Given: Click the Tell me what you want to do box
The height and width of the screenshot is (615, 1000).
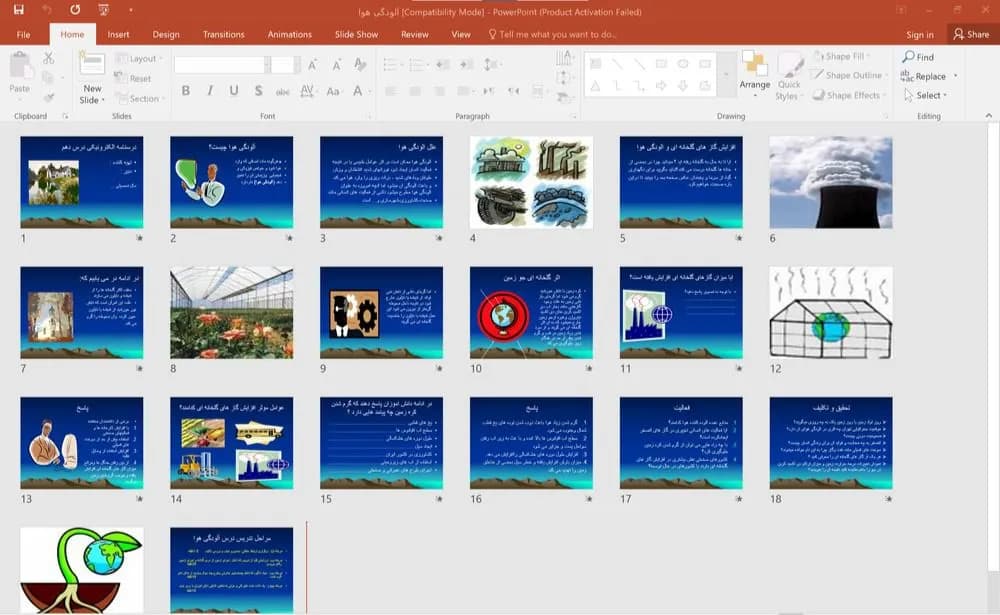Looking at the screenshot, I should tap(552, 34).
